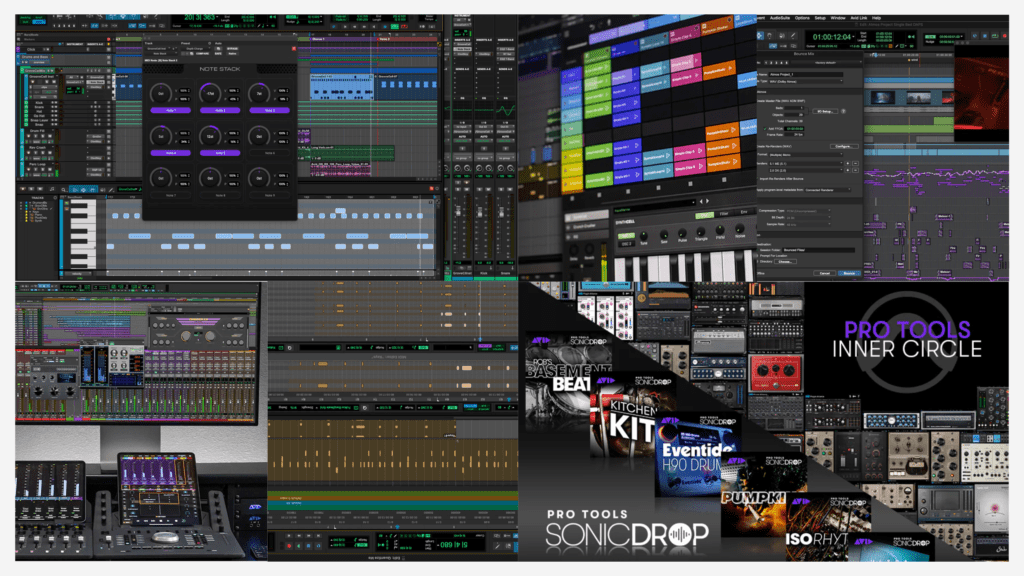Image resolution: width=1024 pixels, height=576 pixels.
Task: Enable the inactive Note 6 button
Action: point(270,153)
